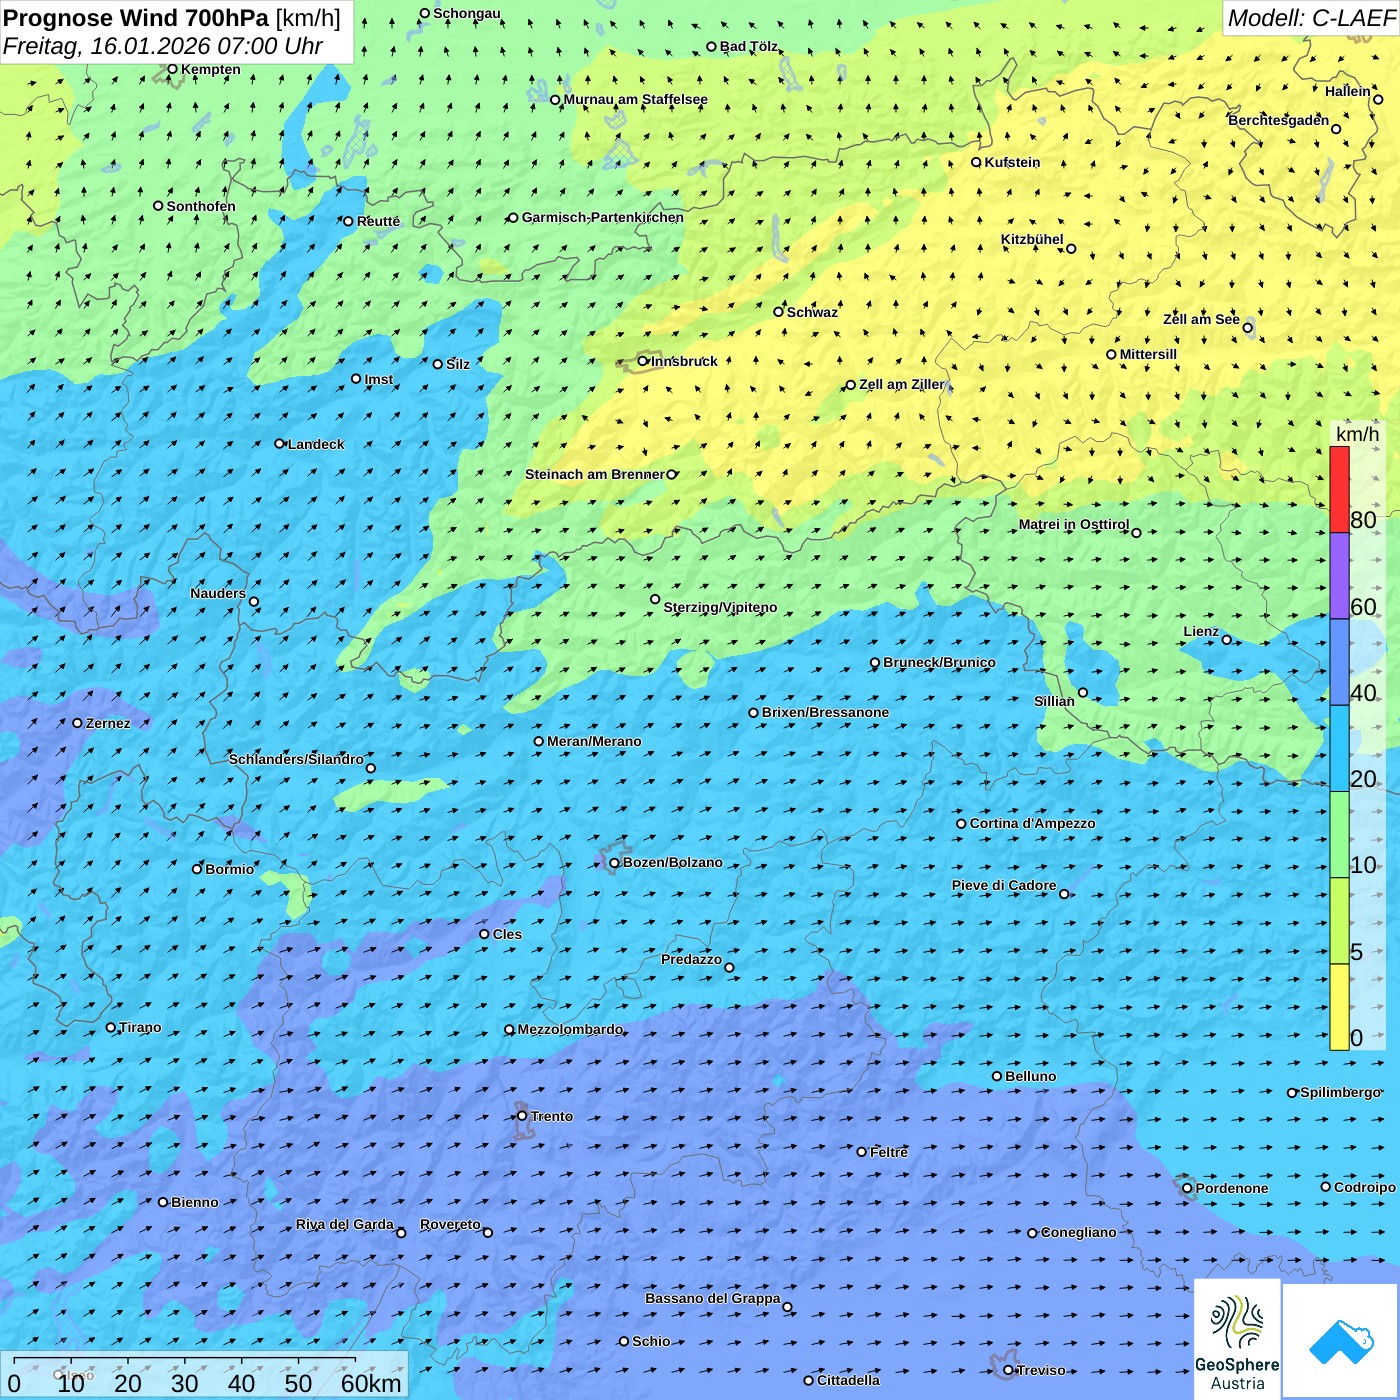Click the 'Zernez' label
The width and height of the screenshot is (1400, 1400).
pyautogui.click(x=108, y=723)
